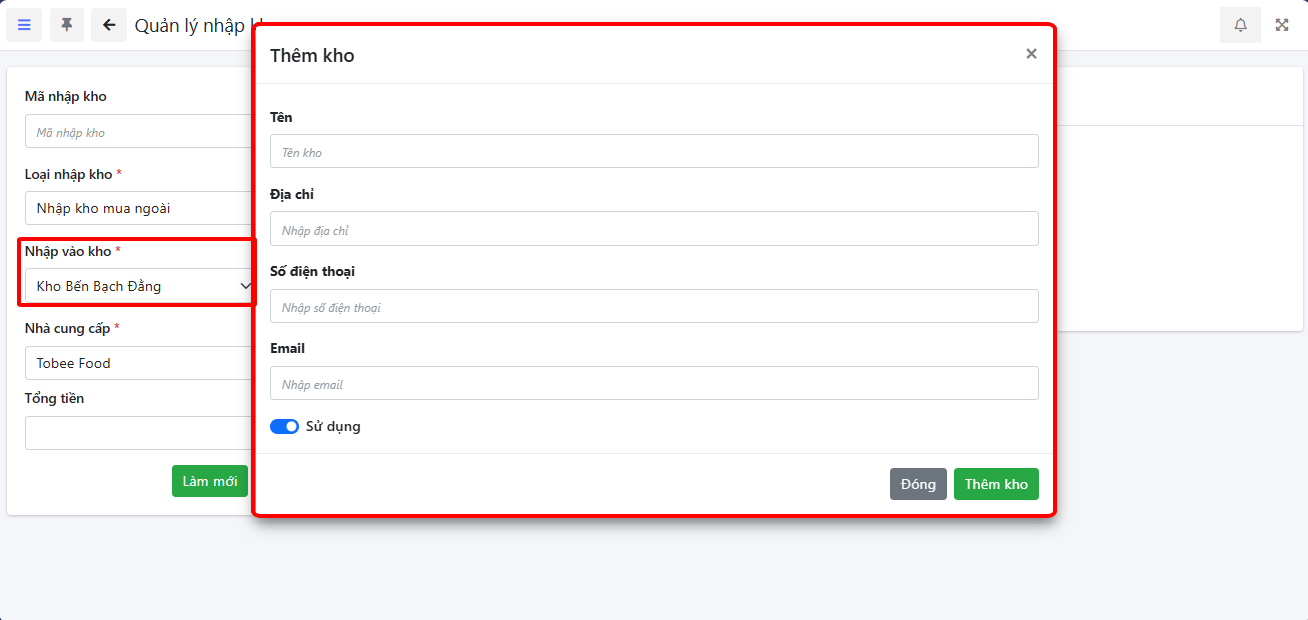The height and width of the screenshot is (620, 1308).
Task: Click the Sử dụng label text
Action: tap(333, 427)
